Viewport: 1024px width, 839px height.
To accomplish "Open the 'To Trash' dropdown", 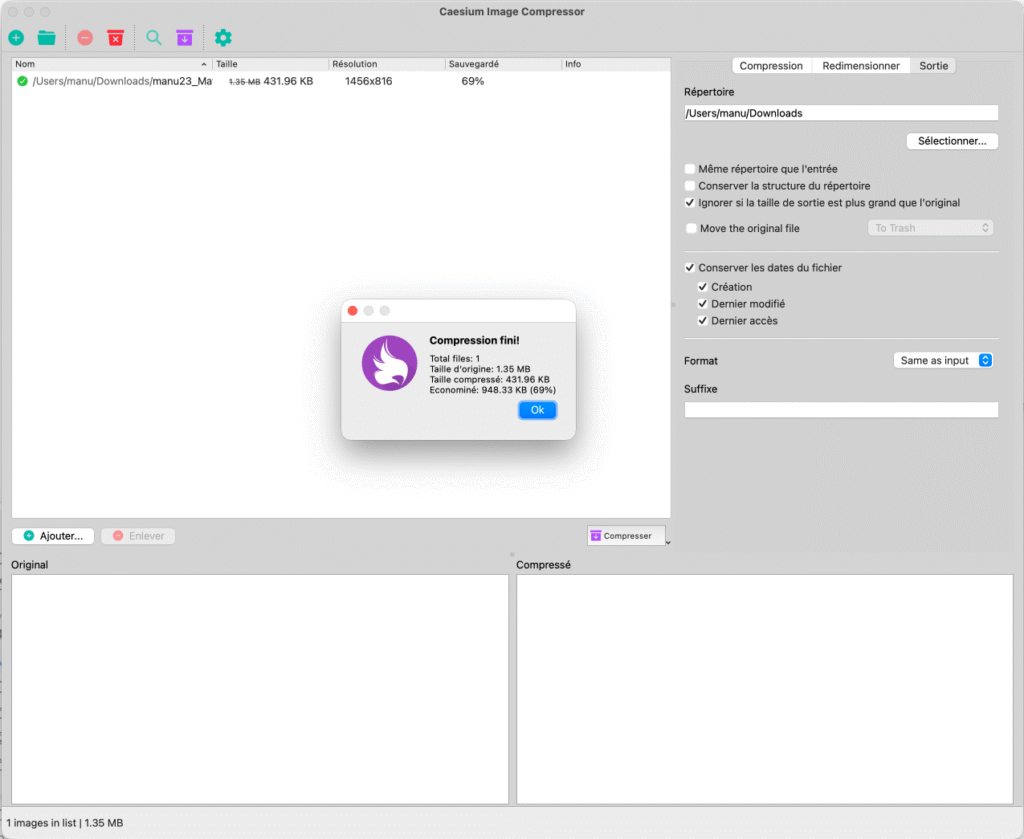I will tap(930, 228).
